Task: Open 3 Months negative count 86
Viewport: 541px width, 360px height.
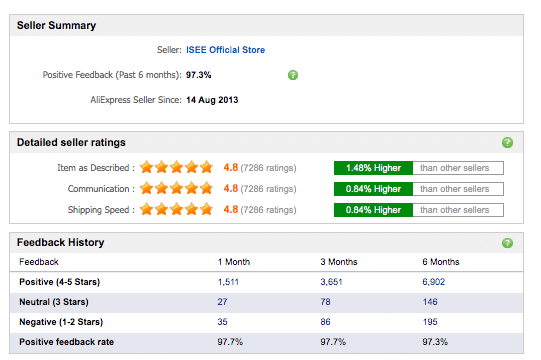Action: tap(325, 322)
